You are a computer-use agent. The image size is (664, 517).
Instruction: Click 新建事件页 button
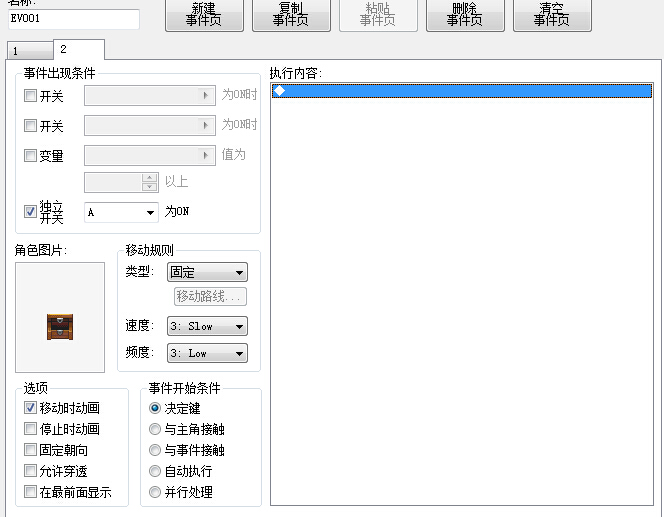pos(205,15)
